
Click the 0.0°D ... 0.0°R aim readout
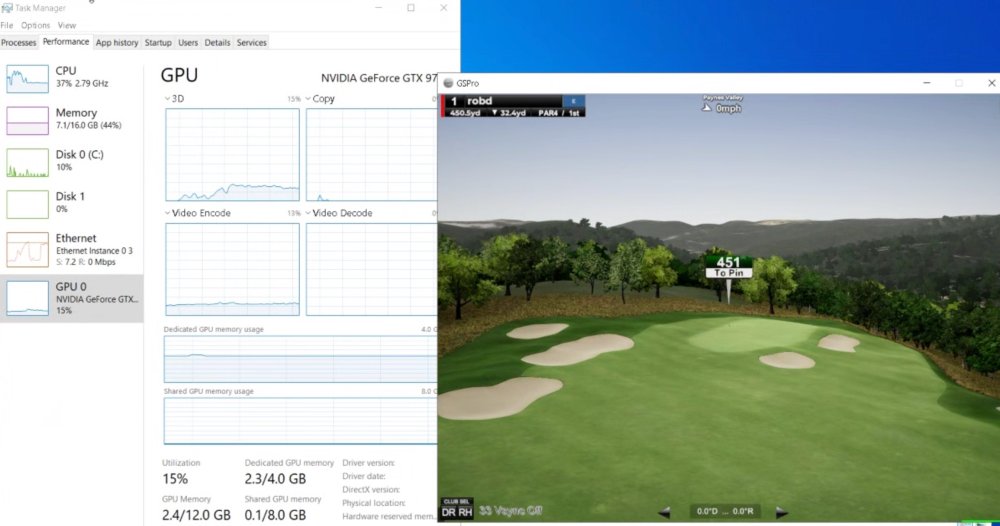725,511
